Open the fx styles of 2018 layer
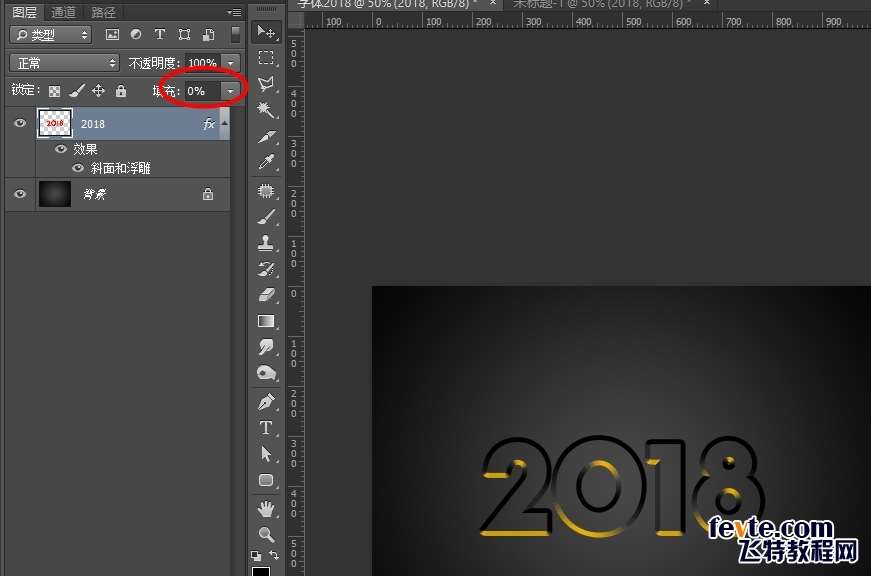The height and width of the screenshot is (576, 871). tap(209, 124)
